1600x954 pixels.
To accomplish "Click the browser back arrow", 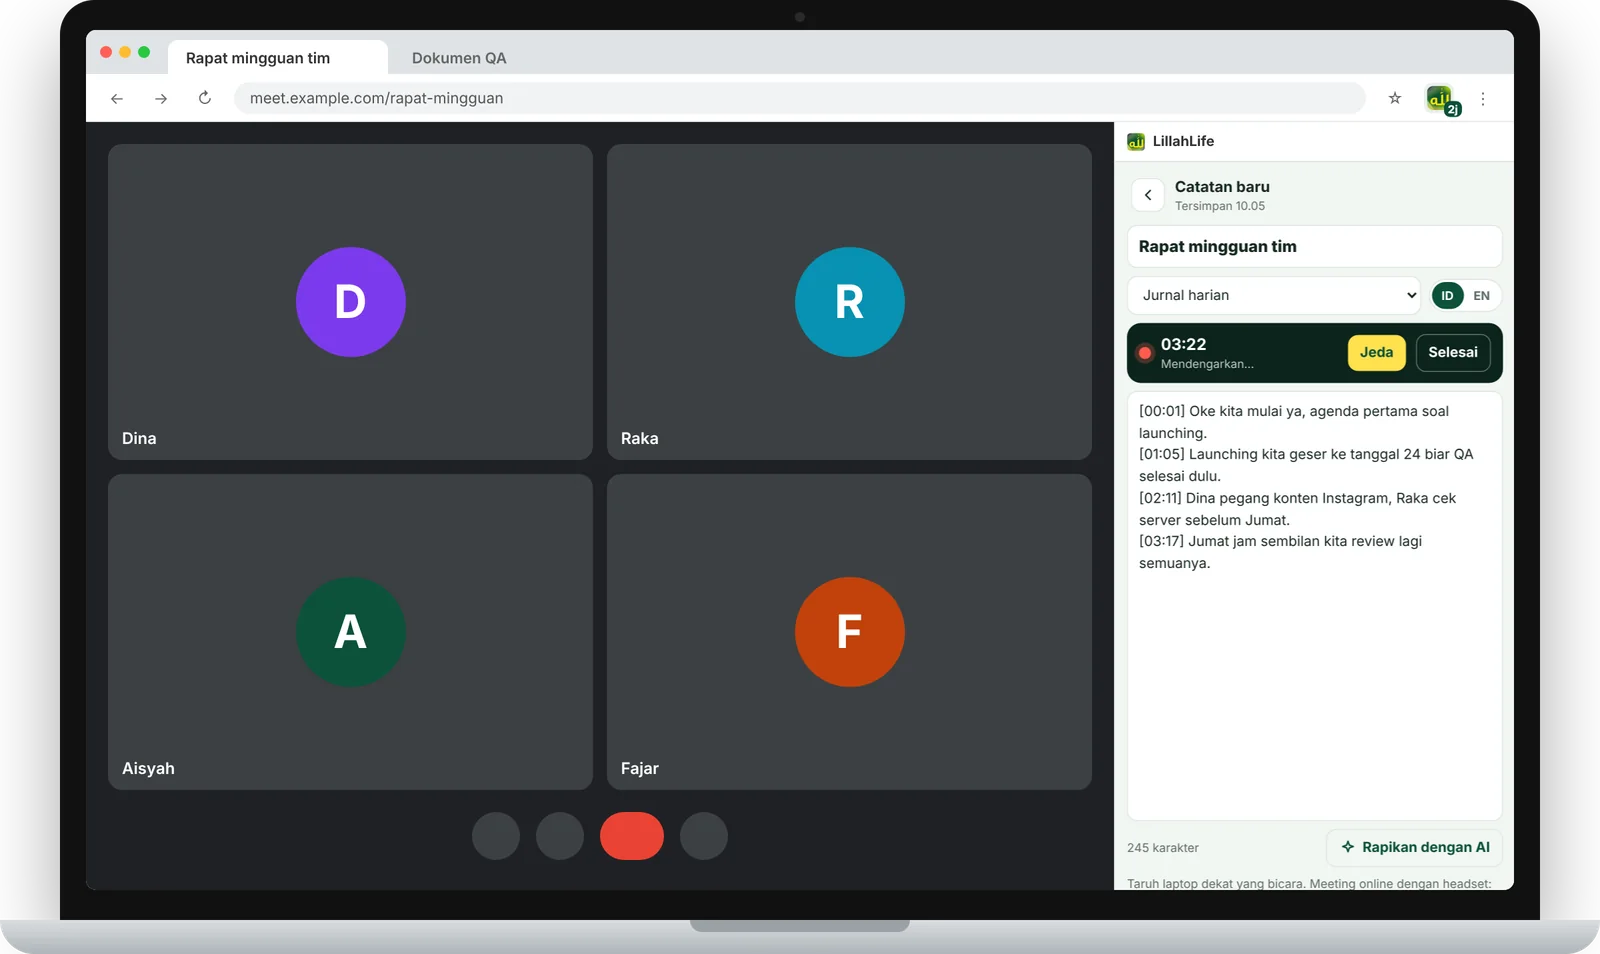I will click(x=117, y=98).
